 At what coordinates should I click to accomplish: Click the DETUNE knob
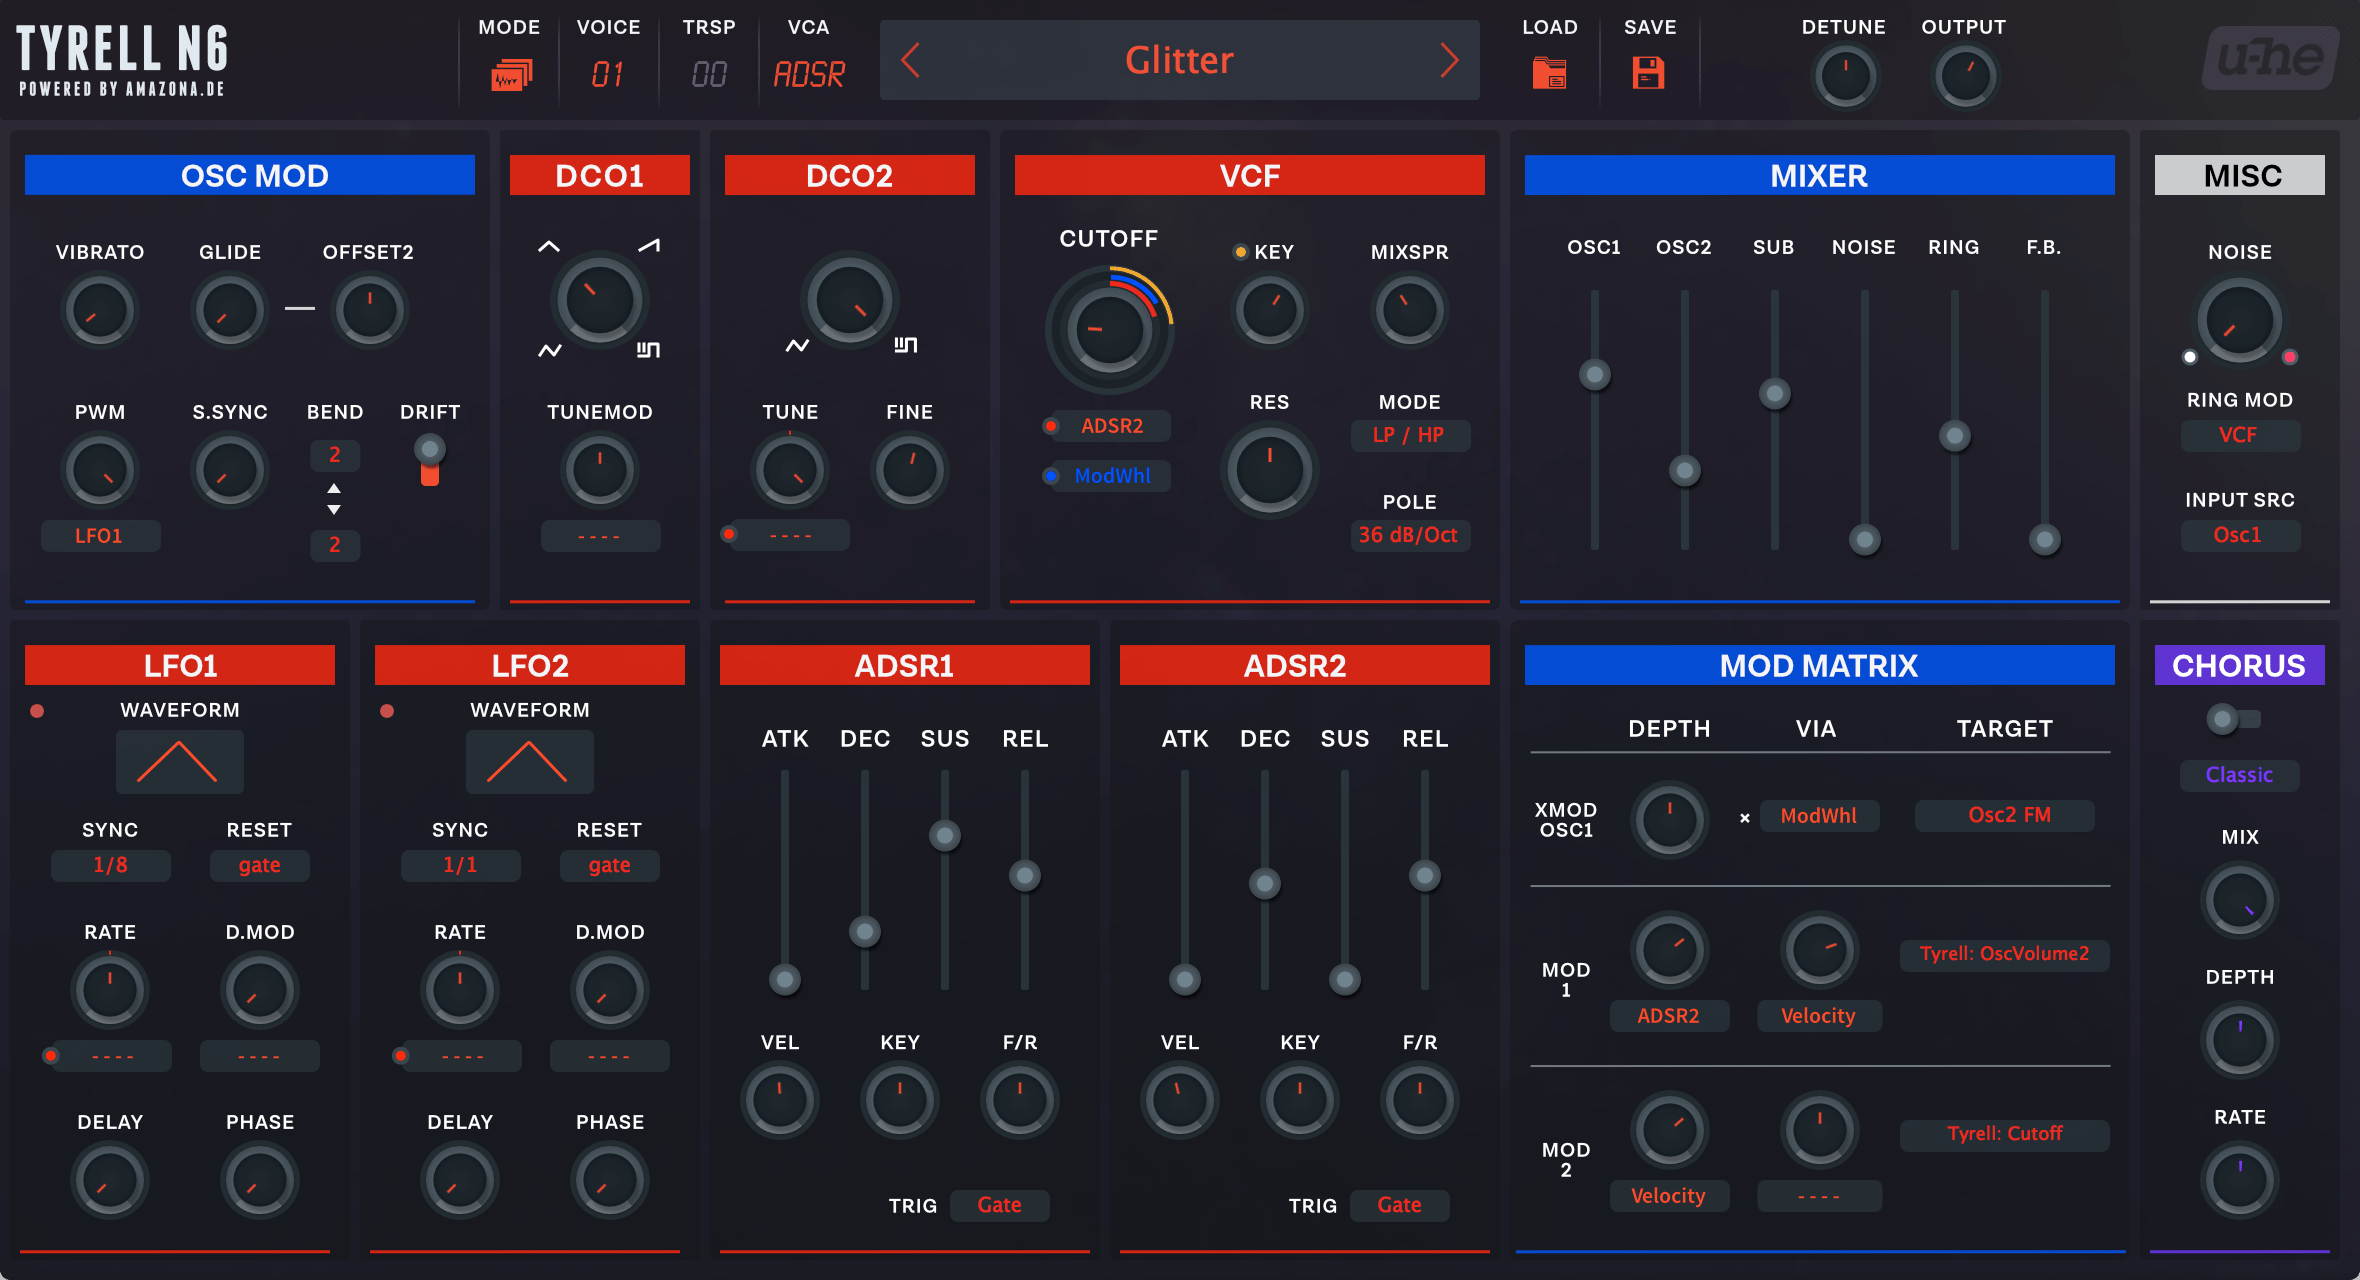[x=1845, y=76]
